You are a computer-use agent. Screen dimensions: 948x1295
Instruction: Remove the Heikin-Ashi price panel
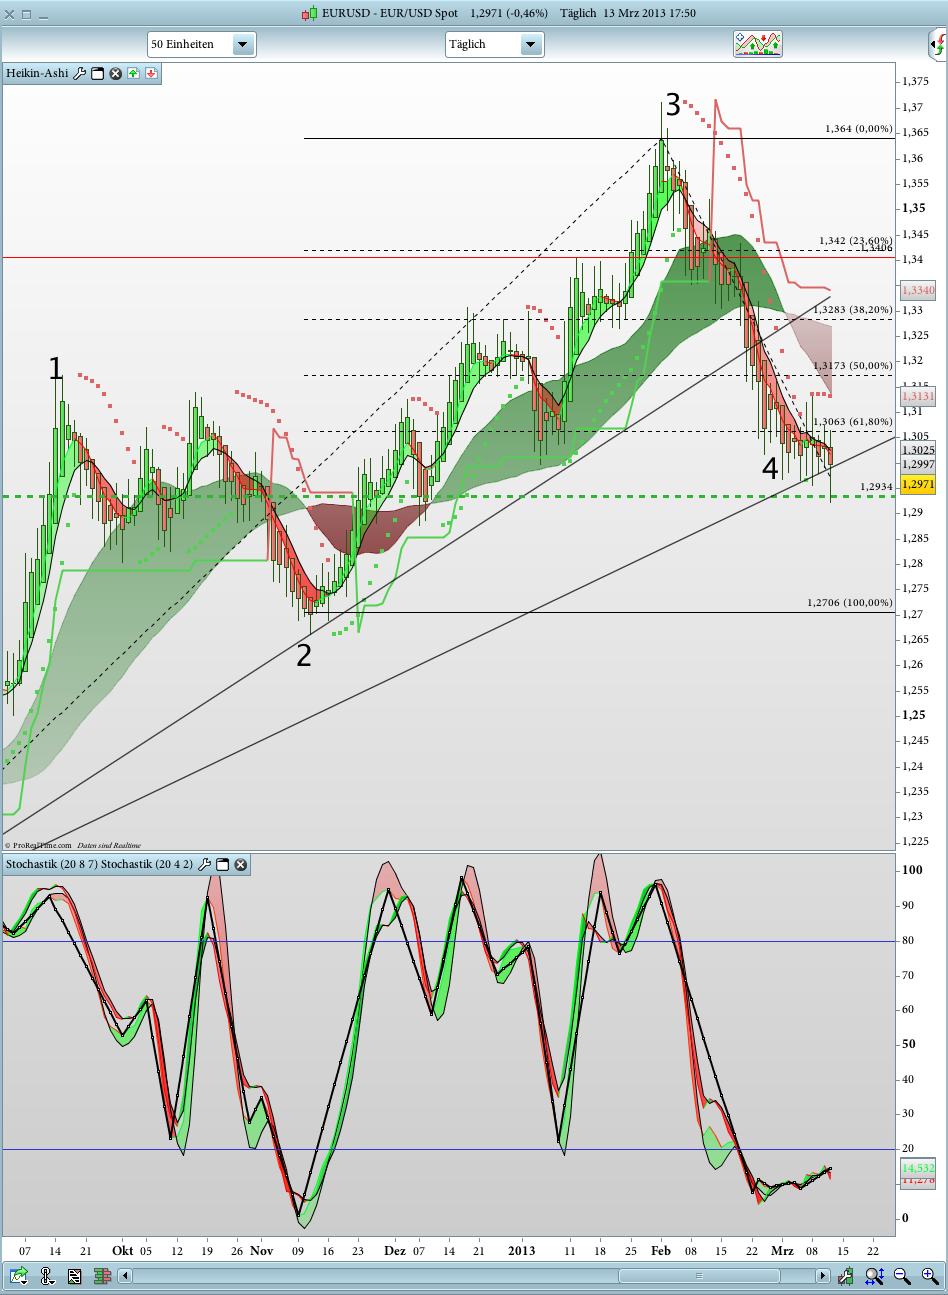click(x=115, y=73)
